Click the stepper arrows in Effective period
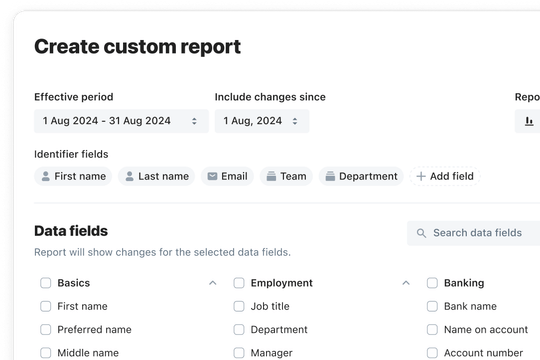540x360 pixels. tap(194, 121)
